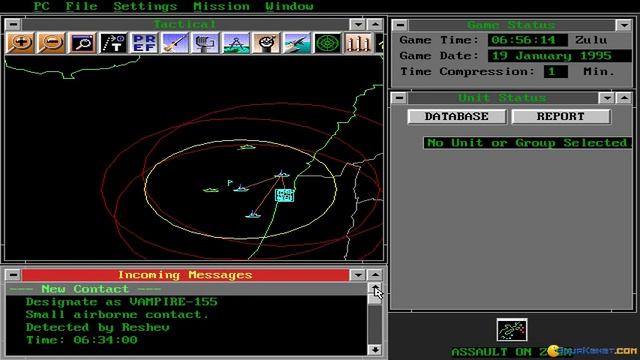Open the PREF preferences icon
The height and width of the screenshot is (360, 640).
[x=144, y=43]
